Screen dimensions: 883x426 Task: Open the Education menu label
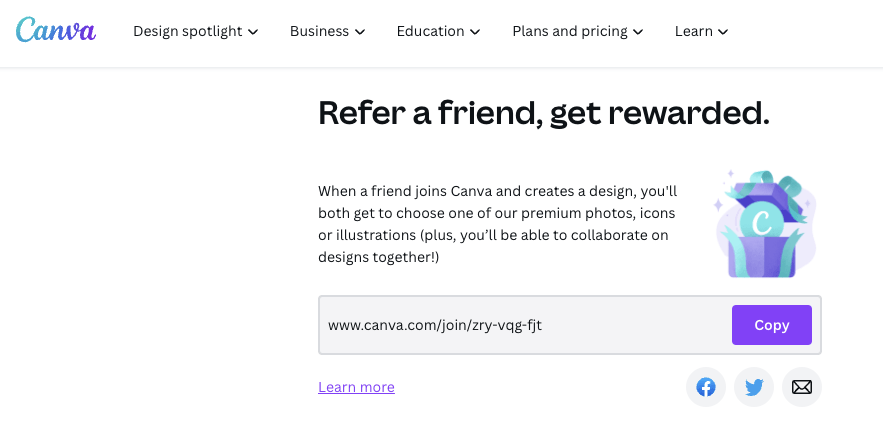(430, 31)
